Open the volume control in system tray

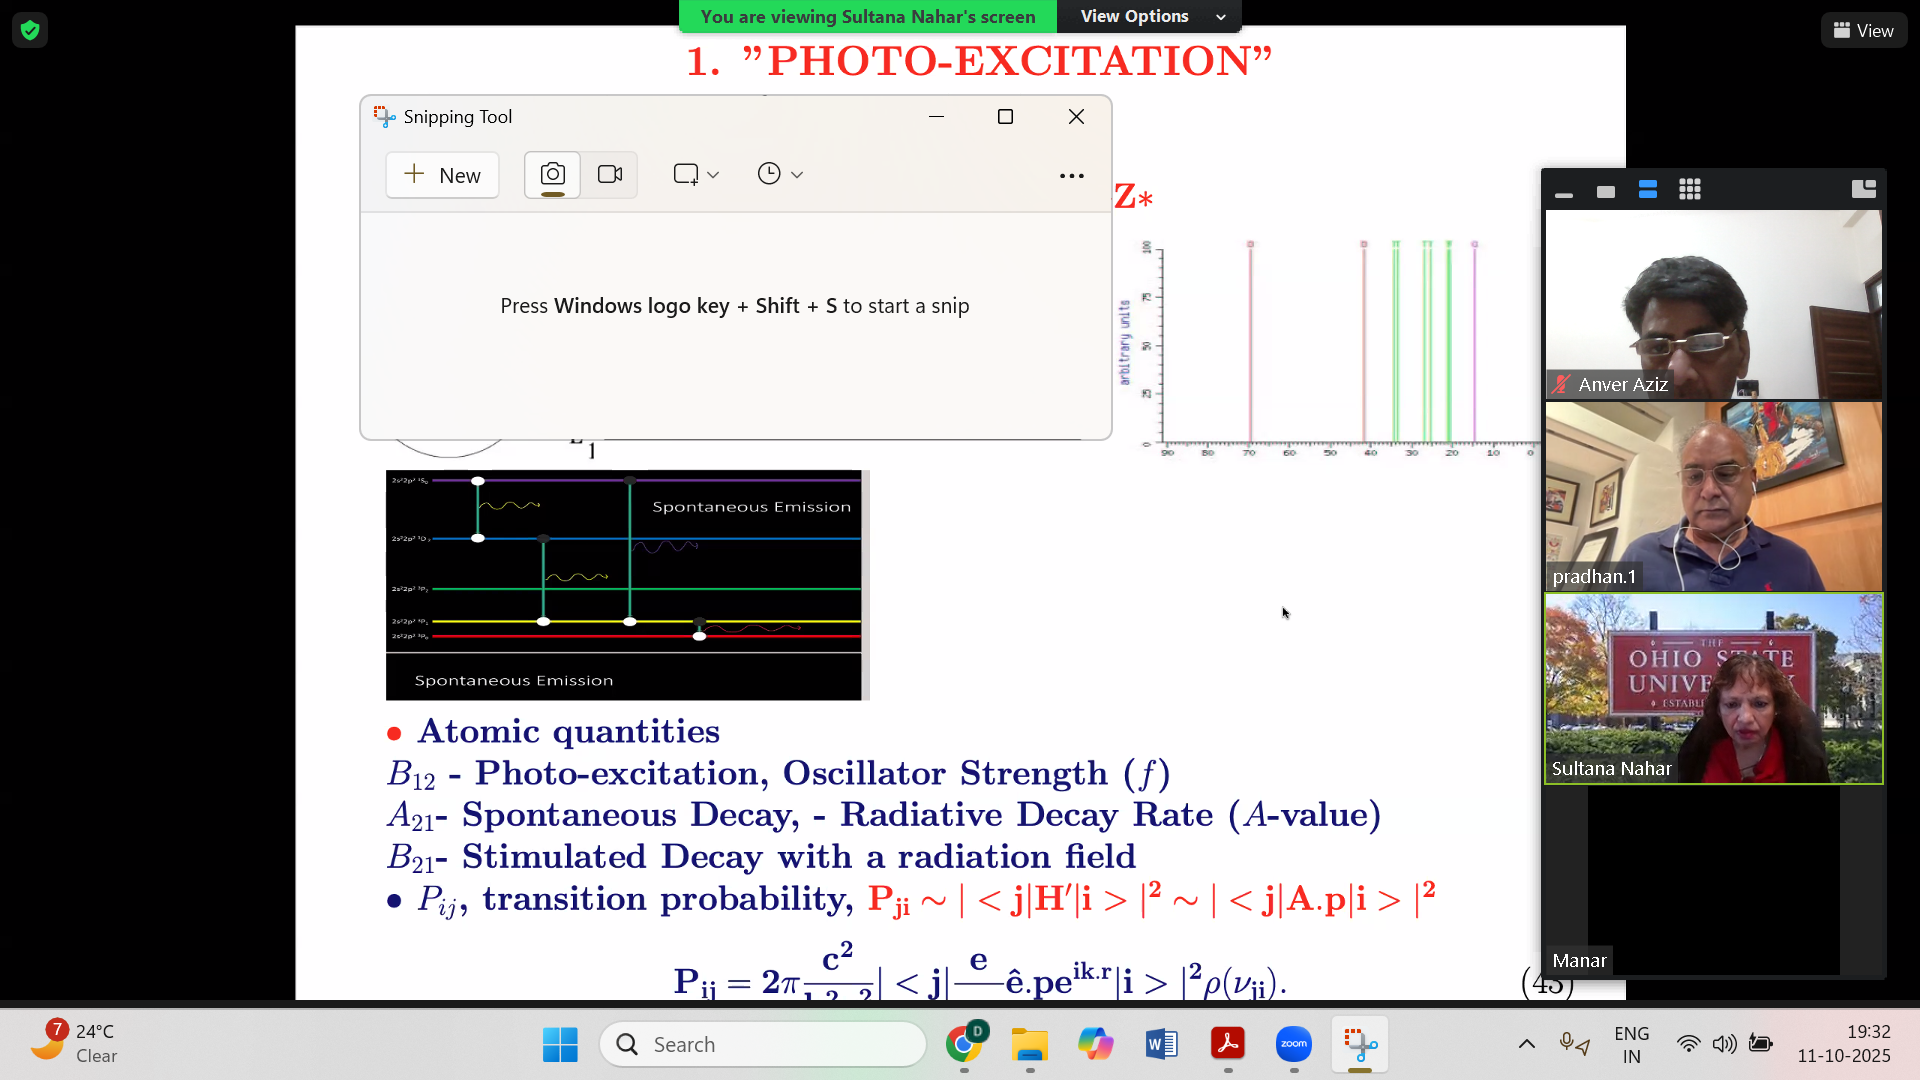pos(1723,1044)
